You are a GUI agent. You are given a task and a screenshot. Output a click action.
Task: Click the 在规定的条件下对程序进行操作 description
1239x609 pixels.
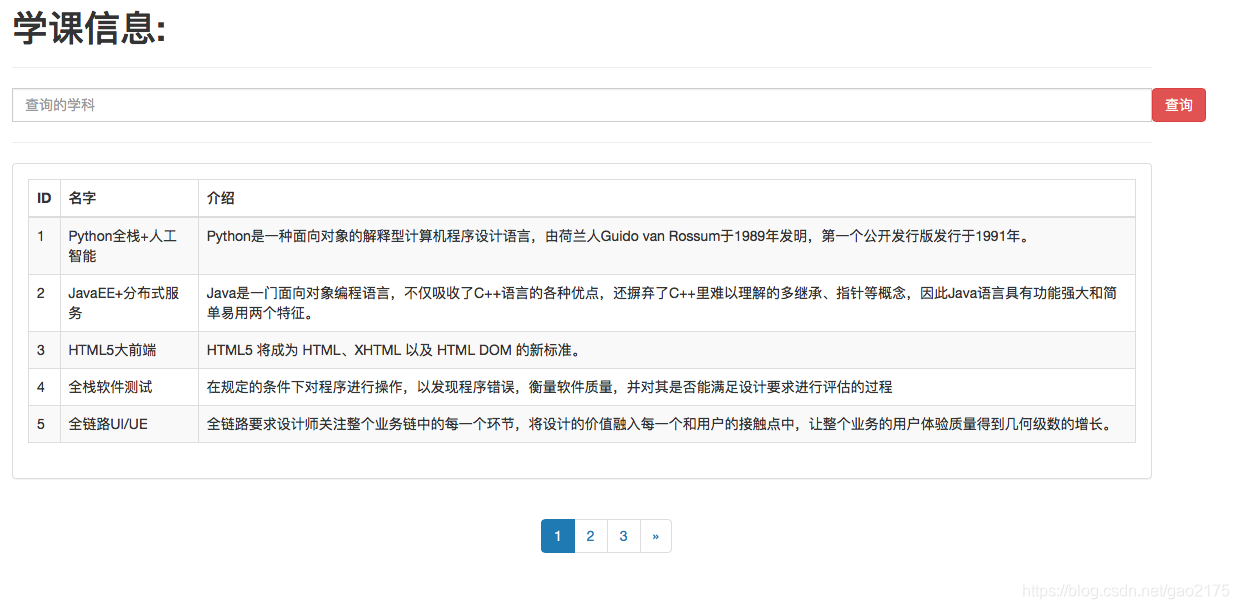[667, 387]
